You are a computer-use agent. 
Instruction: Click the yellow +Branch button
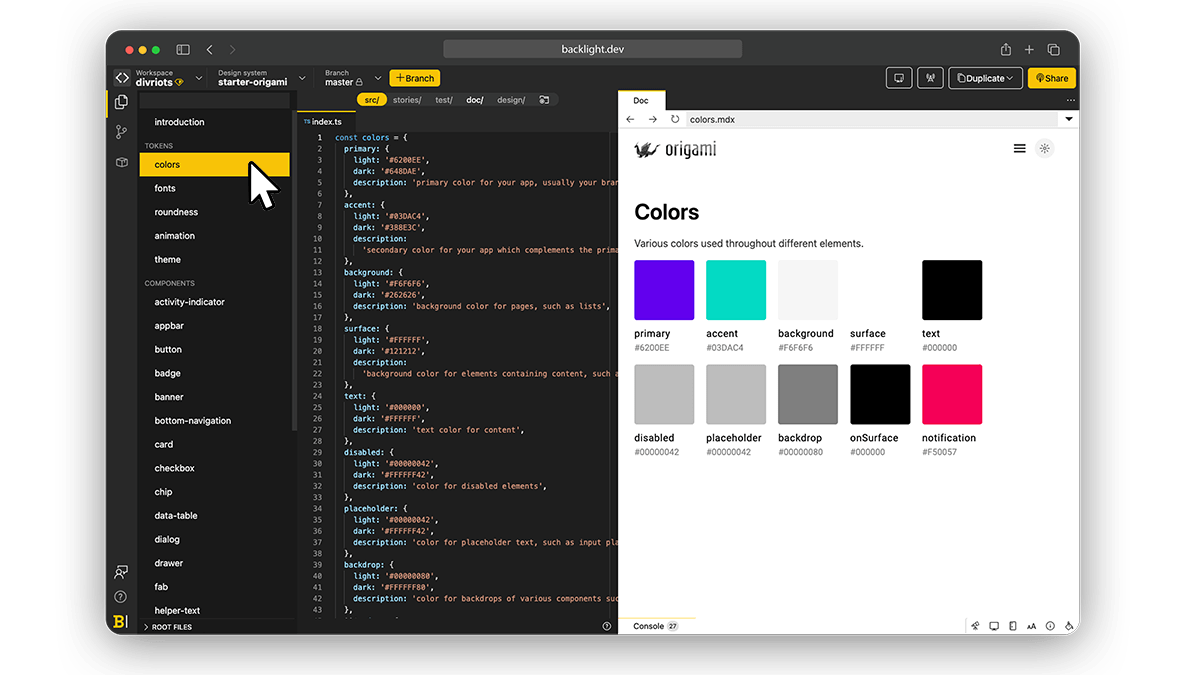click(415, 78)
